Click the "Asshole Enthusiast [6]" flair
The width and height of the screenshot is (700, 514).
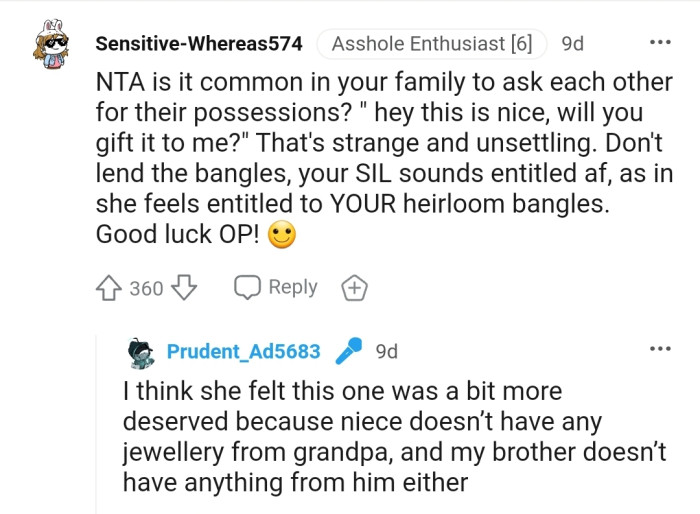pyautogui.click(x=431, y=44)
